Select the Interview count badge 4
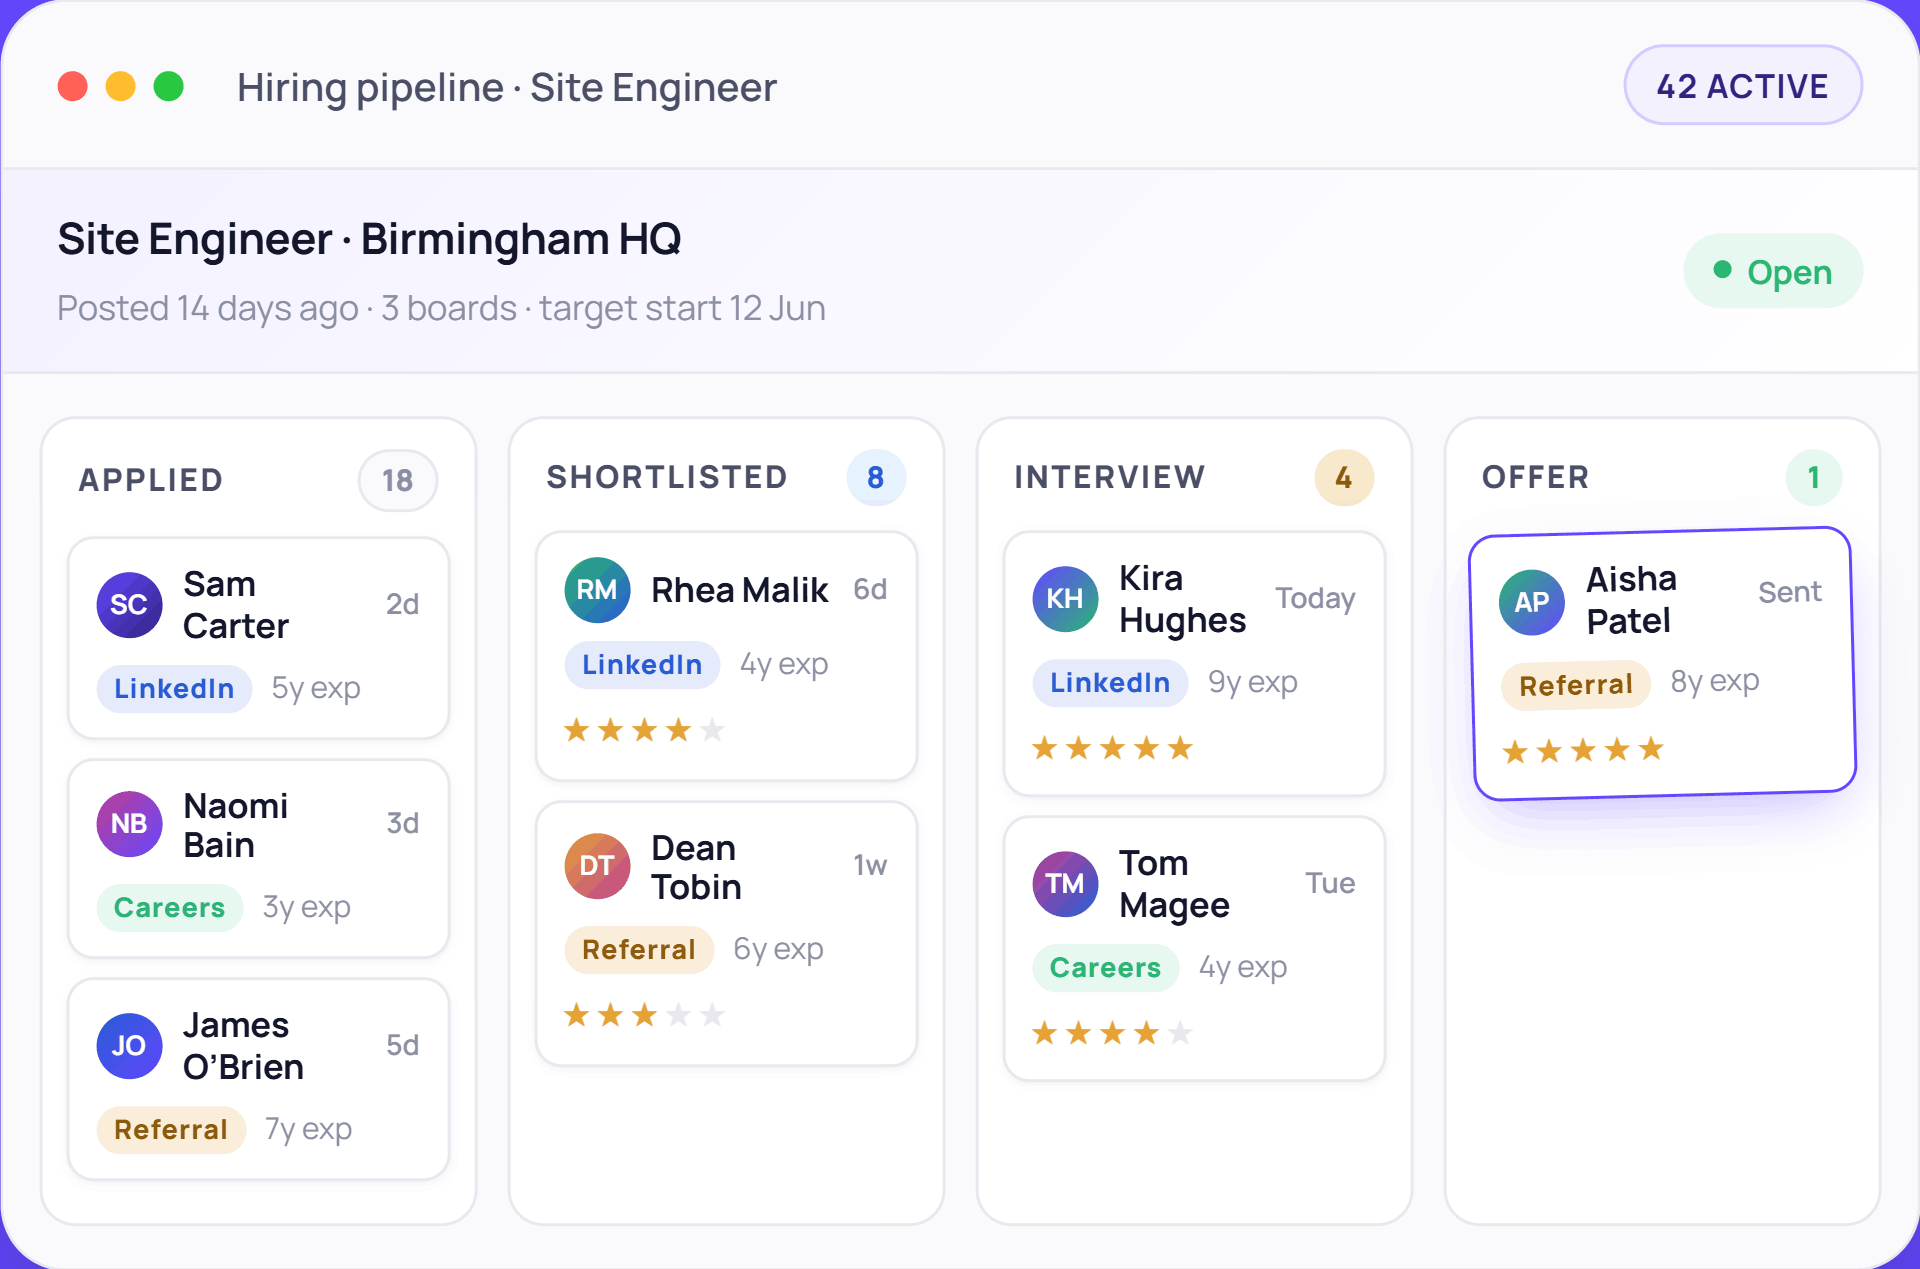Screen dimensions: 1920x1269 (x=1344, y=478)
